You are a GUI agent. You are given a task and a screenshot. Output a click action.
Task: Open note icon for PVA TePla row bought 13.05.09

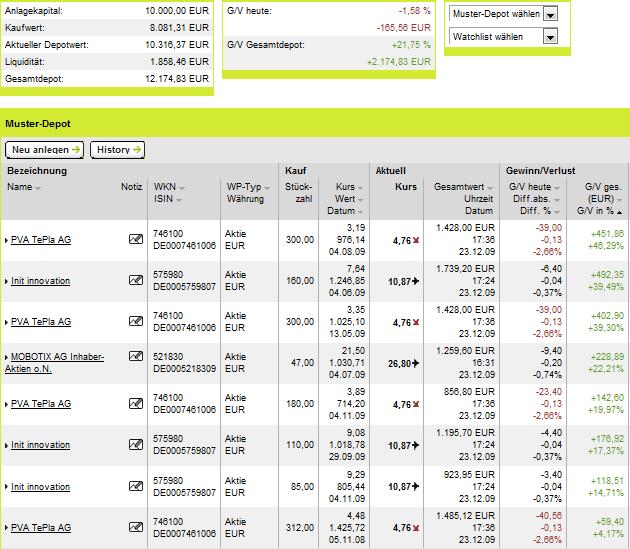[x=136, y=321]
